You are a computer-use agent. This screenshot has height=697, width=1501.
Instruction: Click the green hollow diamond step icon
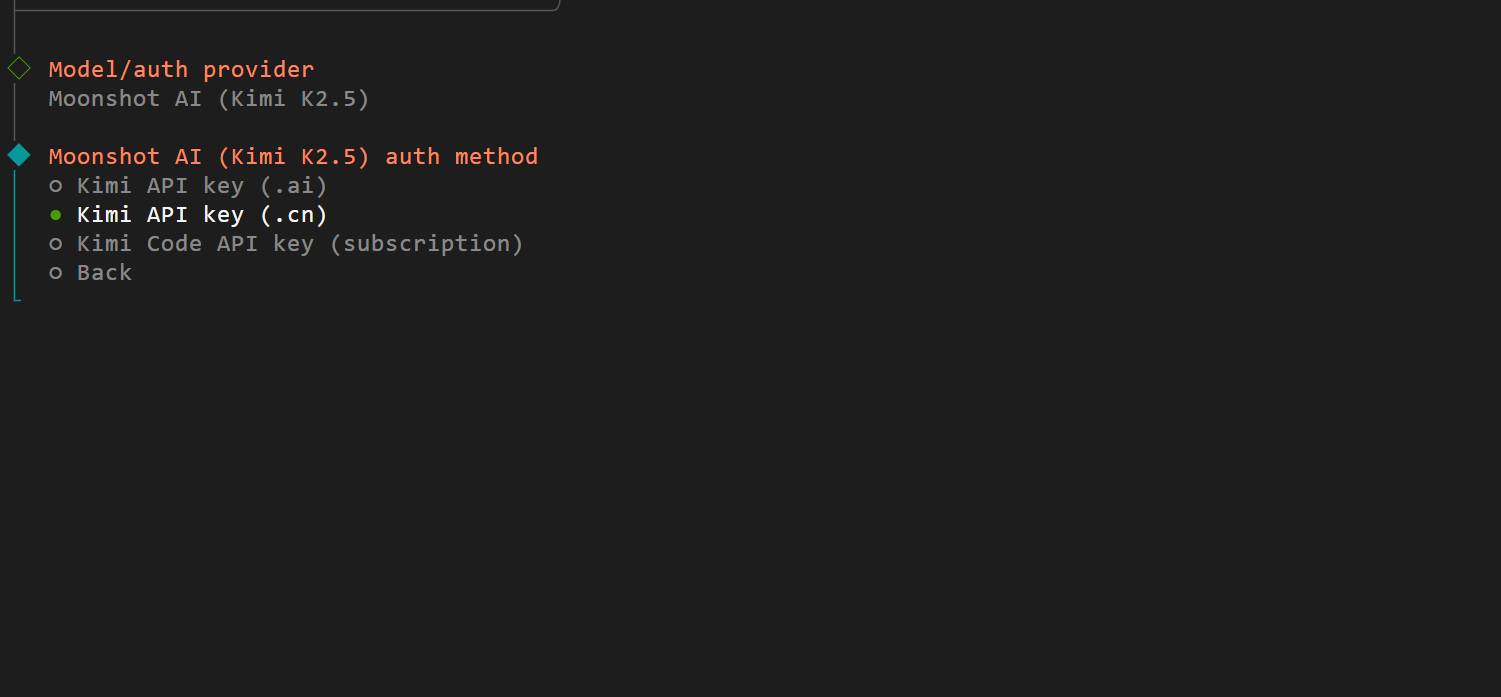tap(19, 69)
